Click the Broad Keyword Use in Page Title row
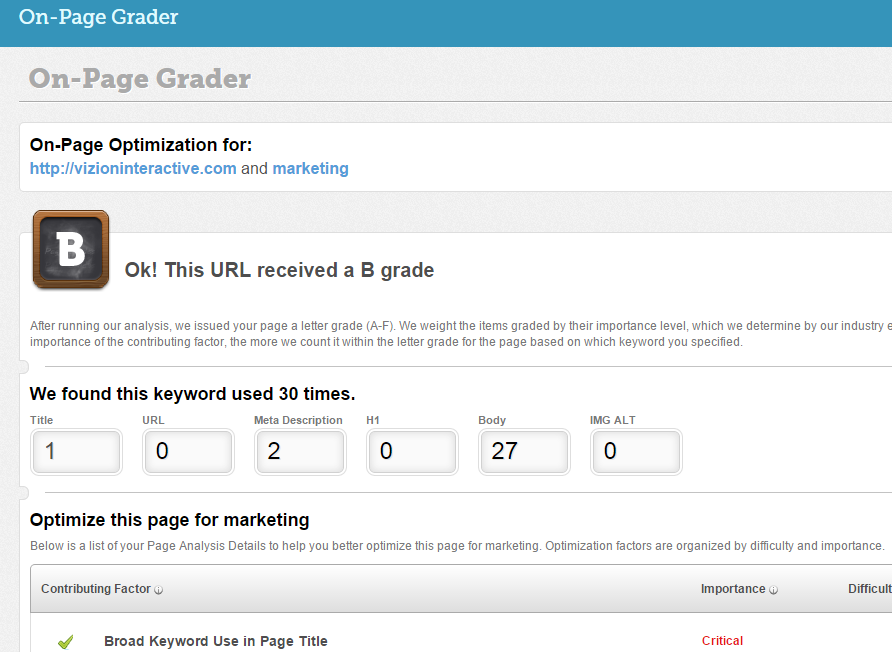This screenshot has width=892, height=652. click(x=216, y=641)
